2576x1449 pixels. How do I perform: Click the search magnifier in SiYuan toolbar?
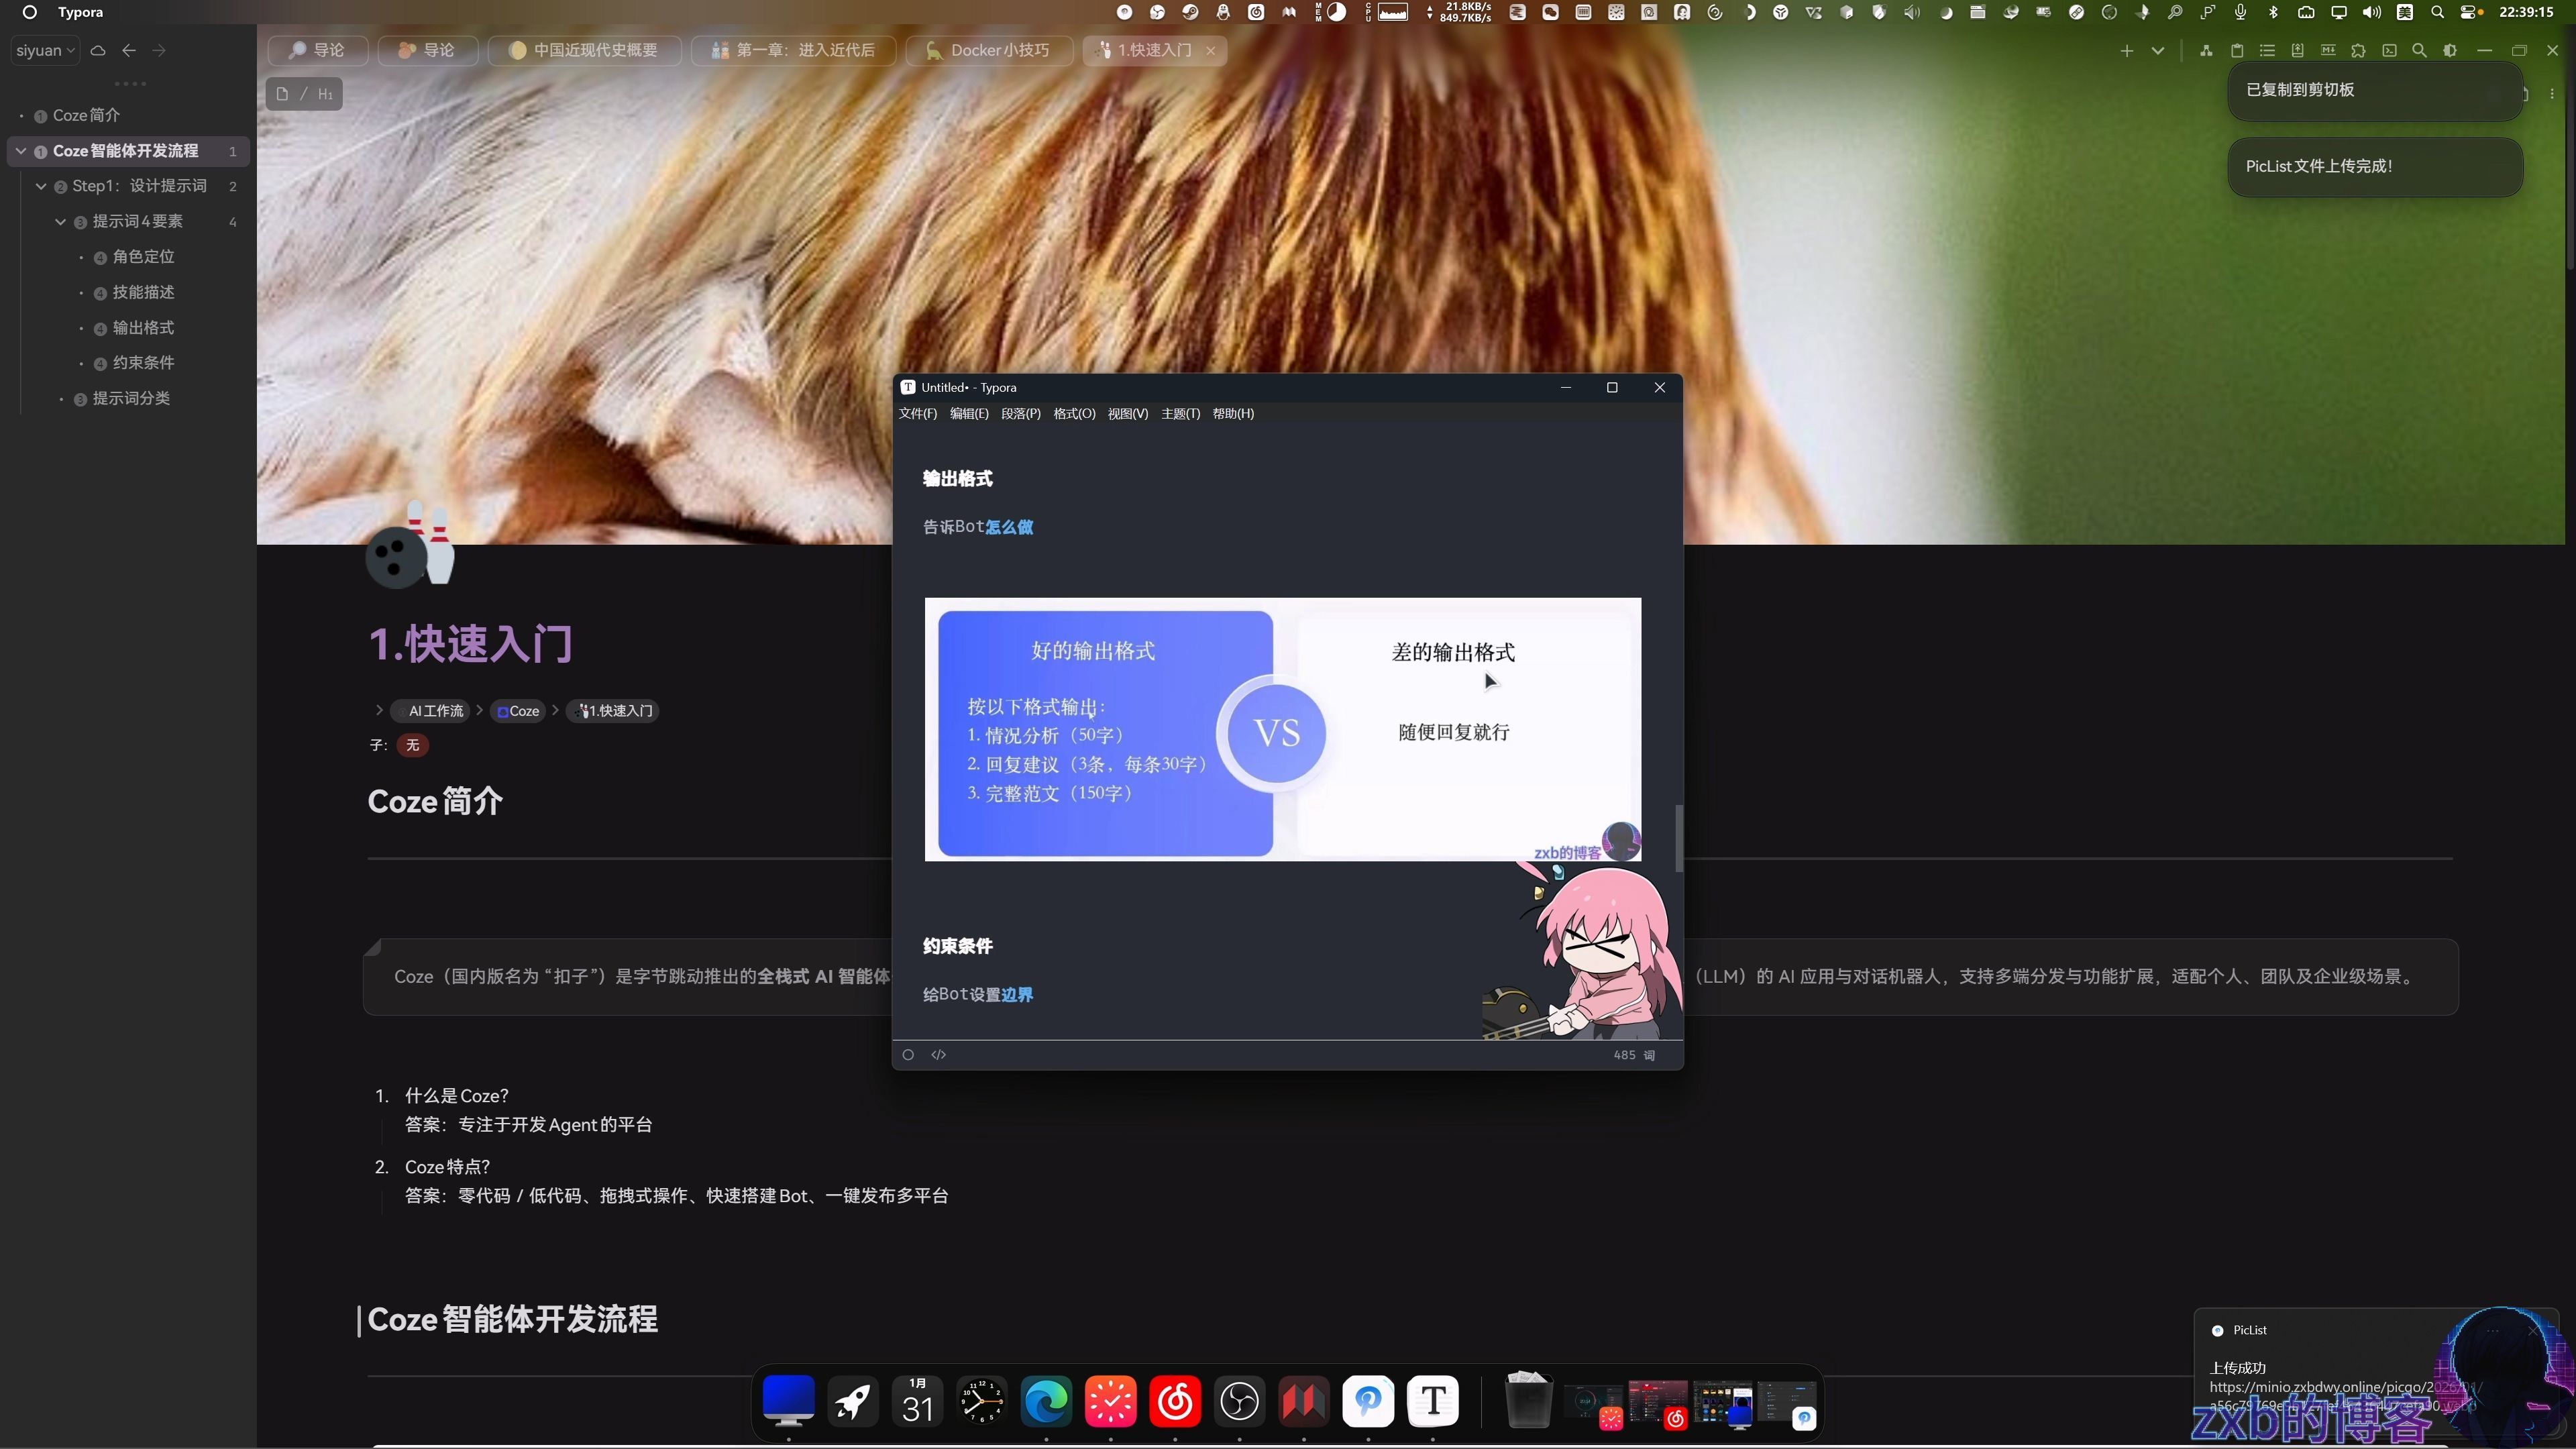(2419, 51)
